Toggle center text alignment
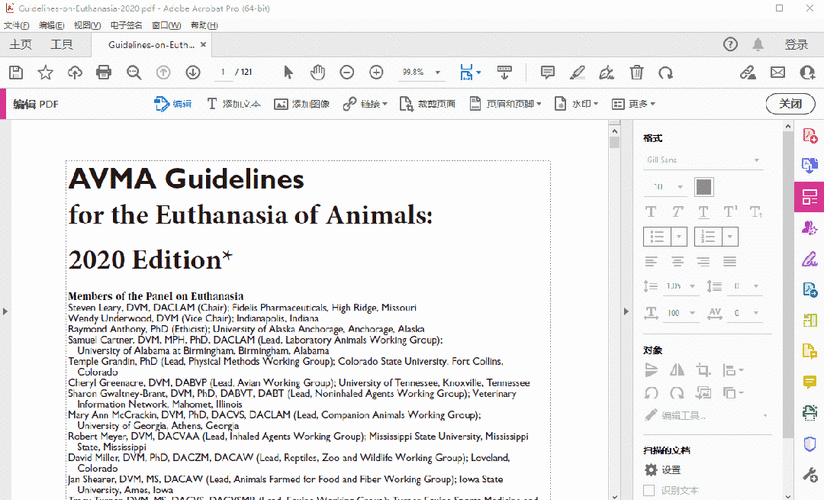Viewport: 824px width, 500px height. 678,261
